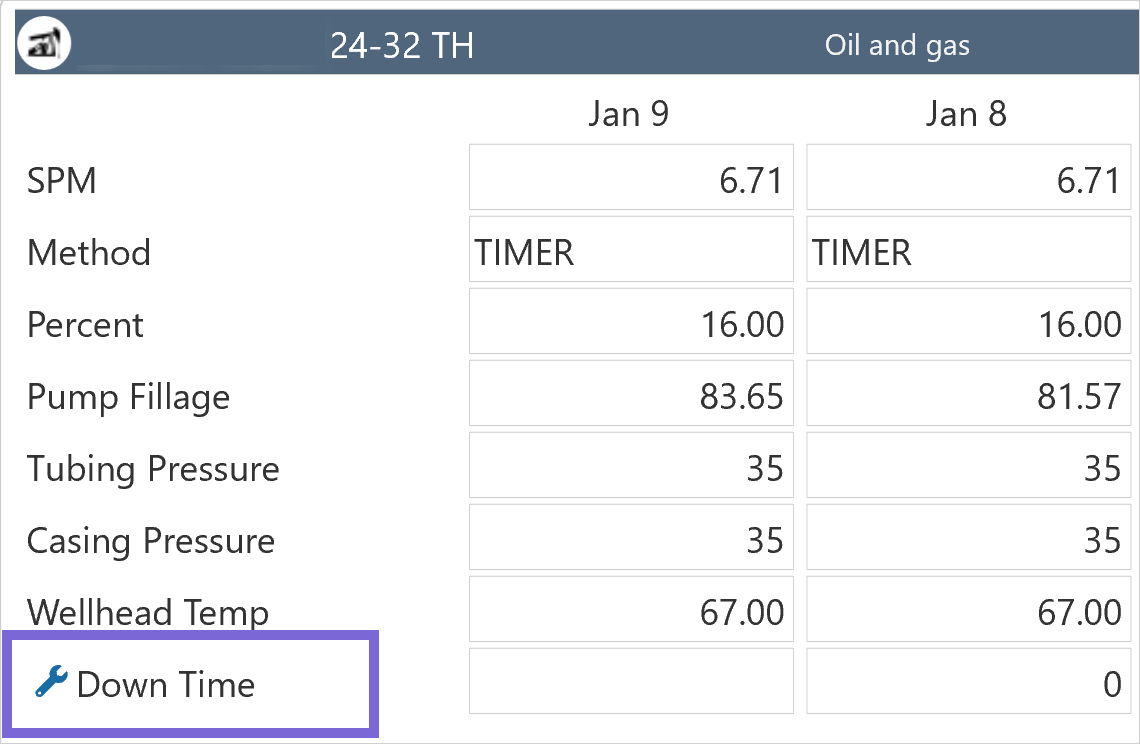1140x744 pixels.
Task: Click the Jan 9 Percent field
Action: (x=631, y=325)
